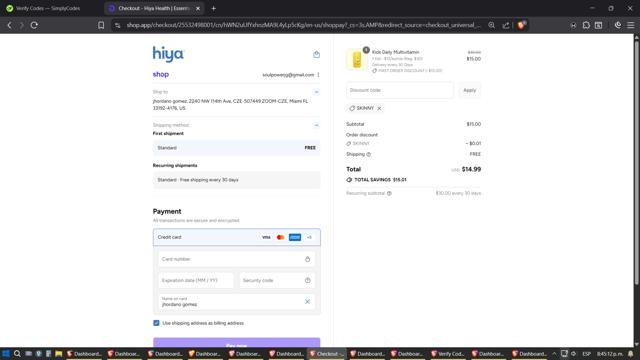
Task: Share this page from address bar
Action: 506,25
